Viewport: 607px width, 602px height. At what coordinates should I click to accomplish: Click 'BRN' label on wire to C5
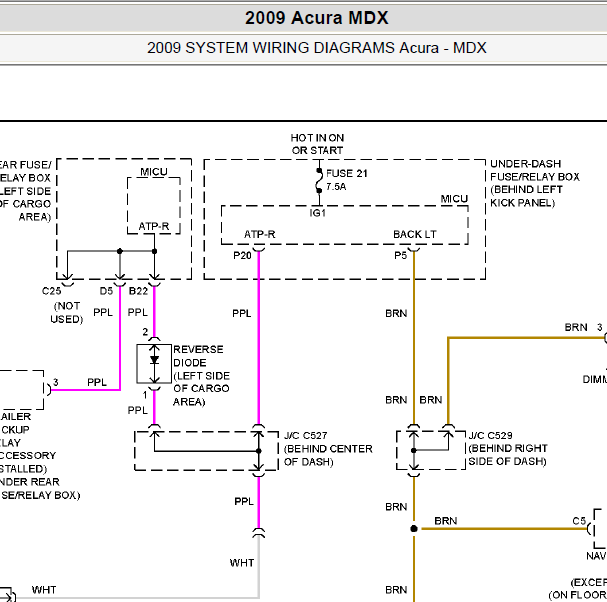point(446,521)
